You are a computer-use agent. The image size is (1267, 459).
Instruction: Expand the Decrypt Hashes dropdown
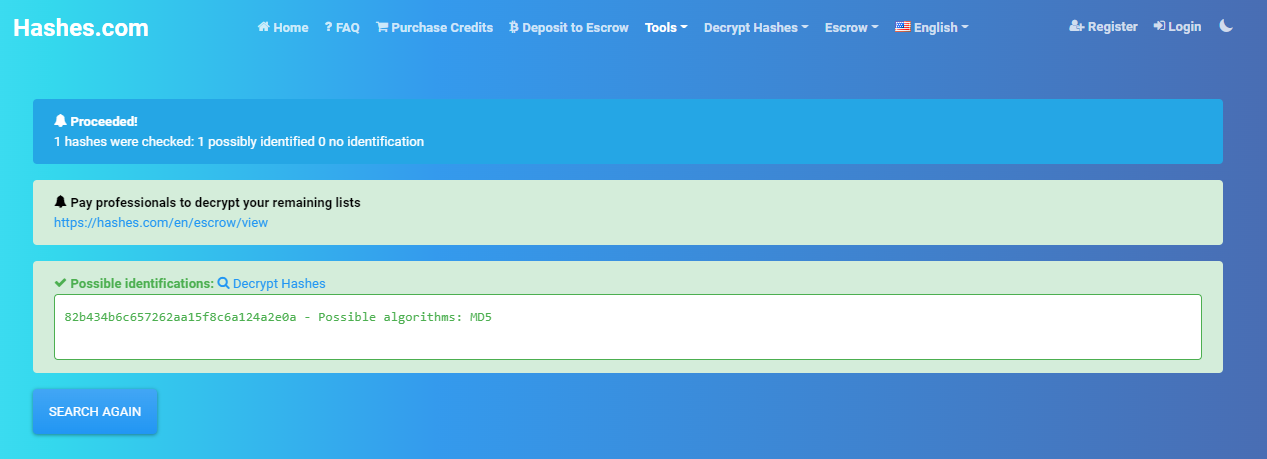click(757, 27)
